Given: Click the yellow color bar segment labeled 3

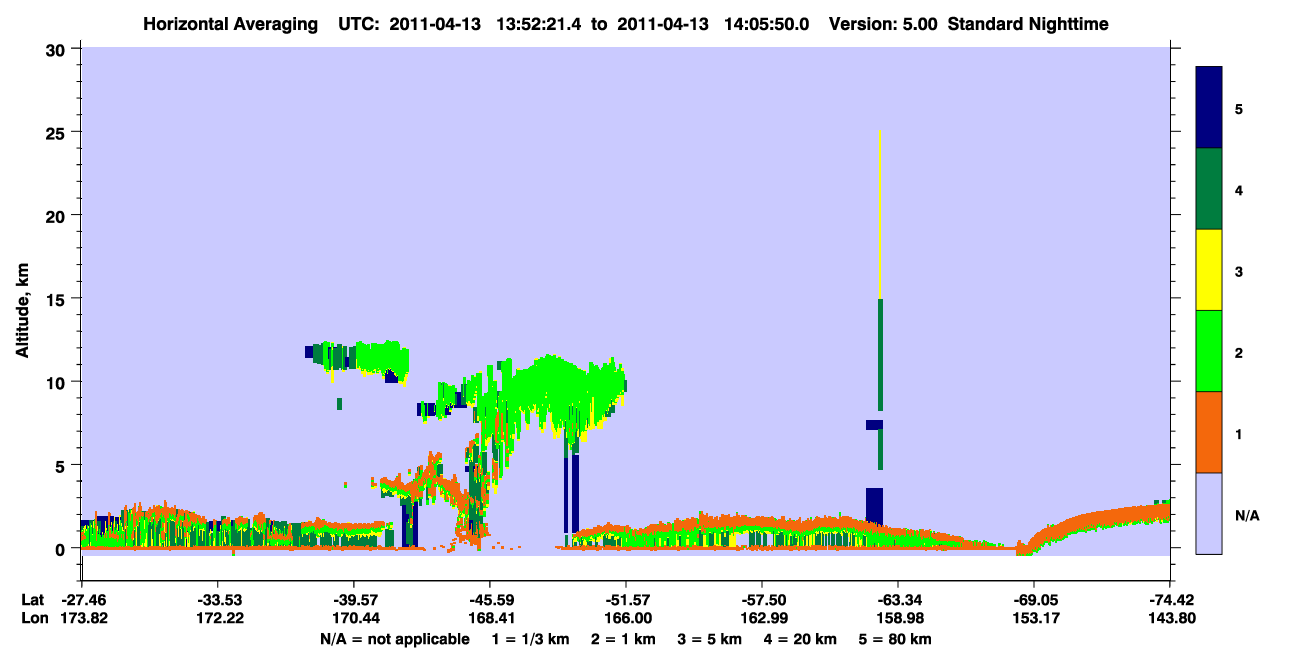Looking at the screenshot, I should 1209,270.
